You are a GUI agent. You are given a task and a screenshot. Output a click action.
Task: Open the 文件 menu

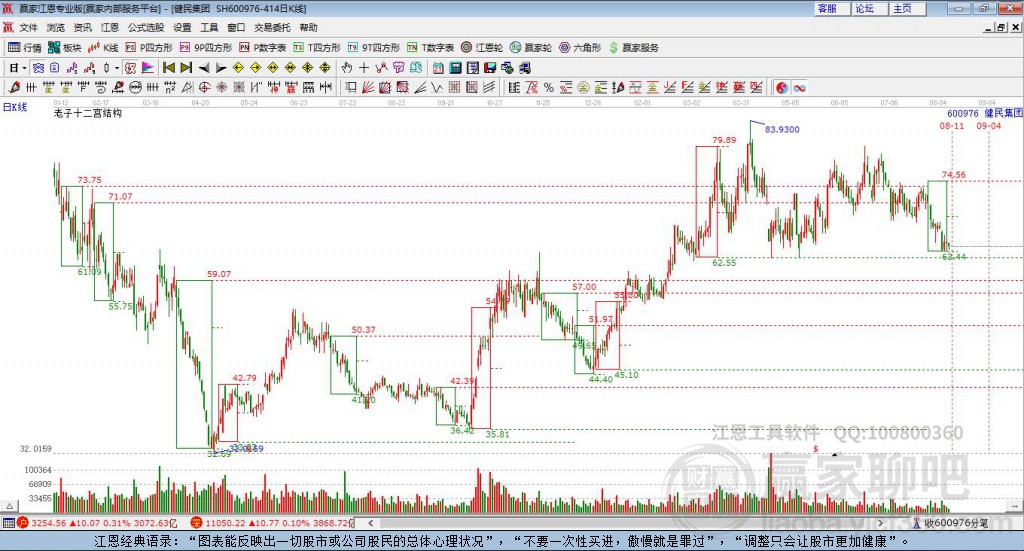coord(28,27)
